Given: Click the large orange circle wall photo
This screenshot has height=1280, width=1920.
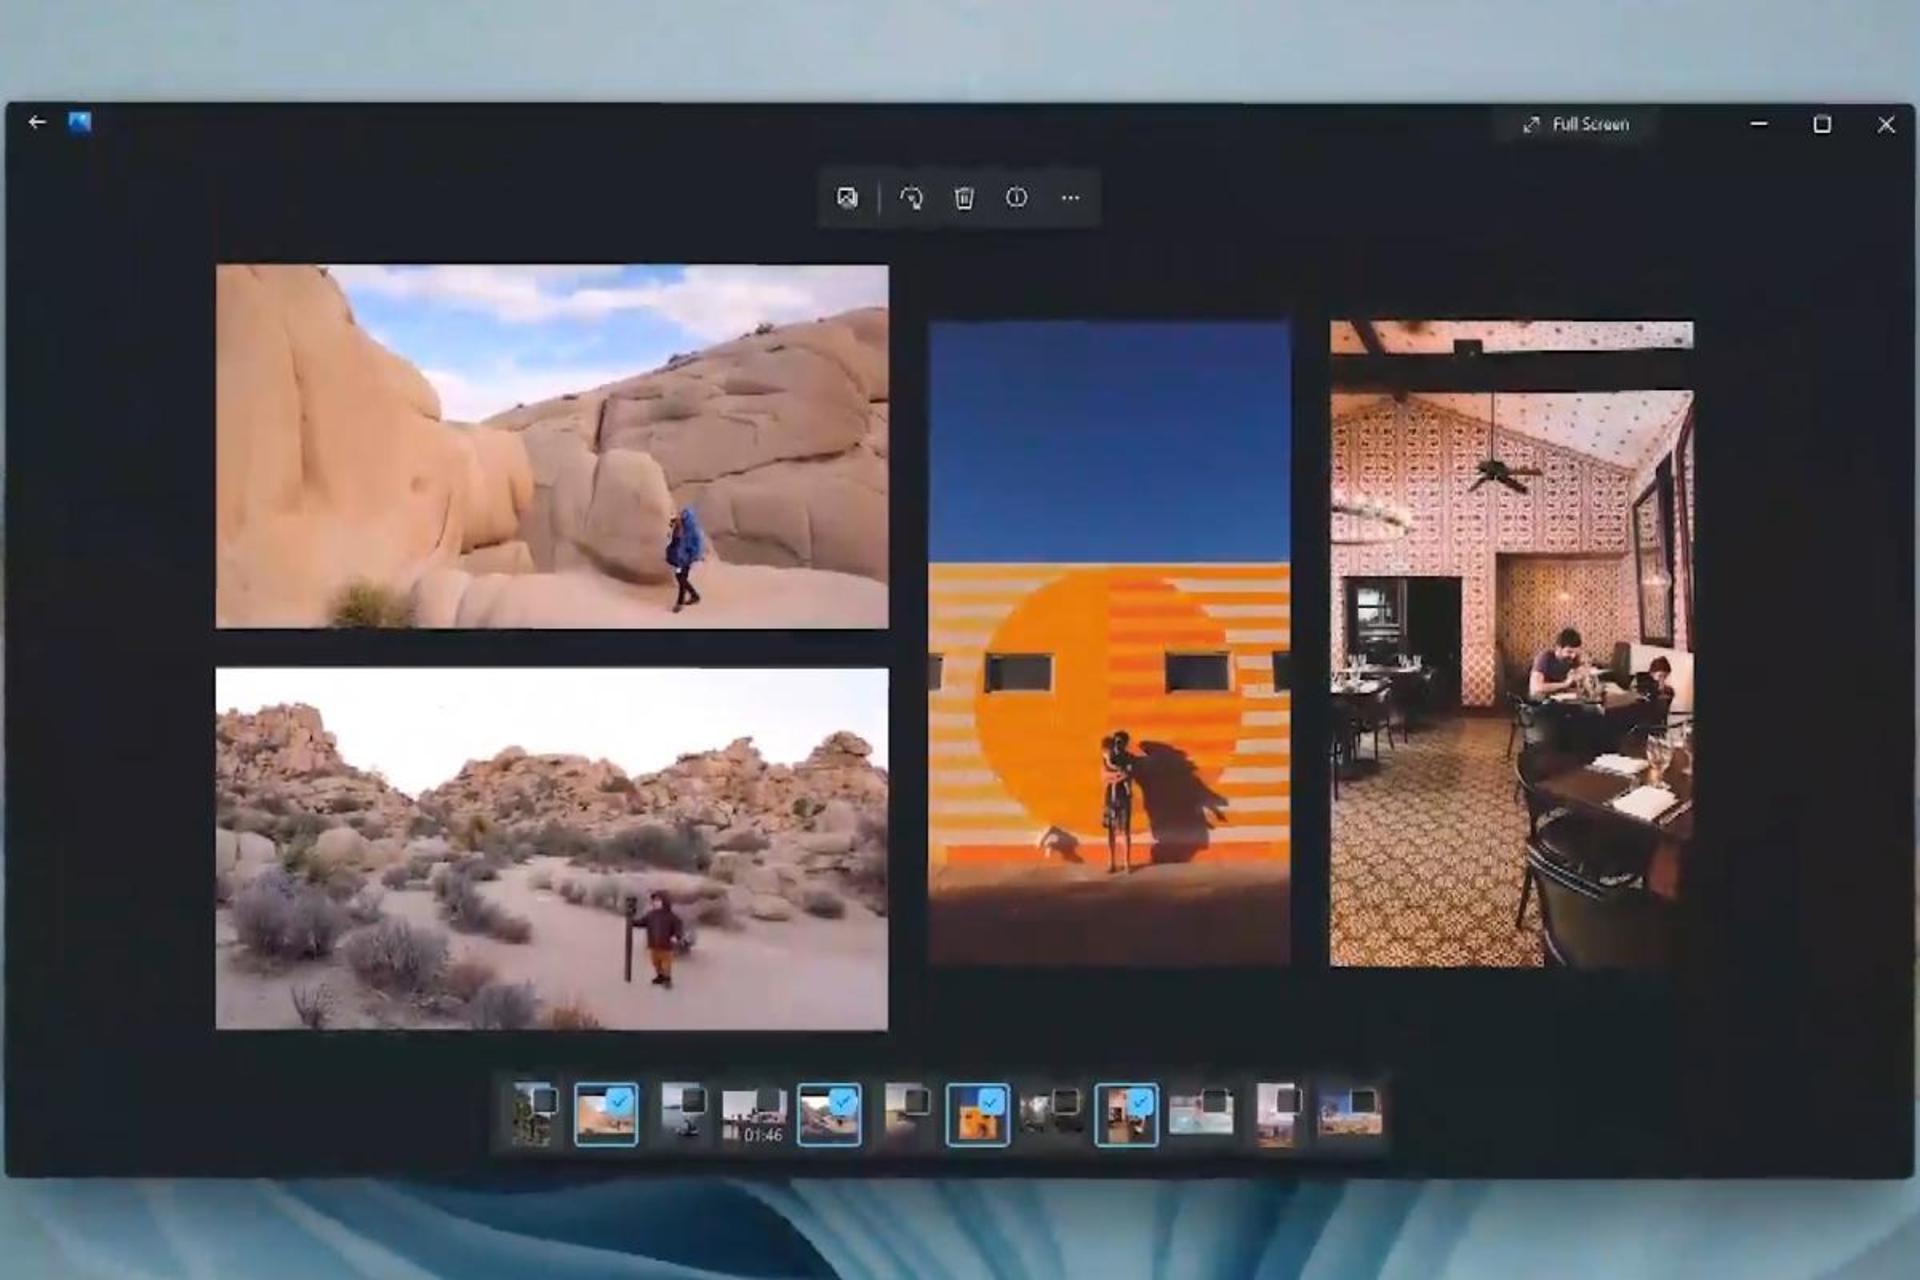Looking at the screenshot, I should [x=1109, y=642].
